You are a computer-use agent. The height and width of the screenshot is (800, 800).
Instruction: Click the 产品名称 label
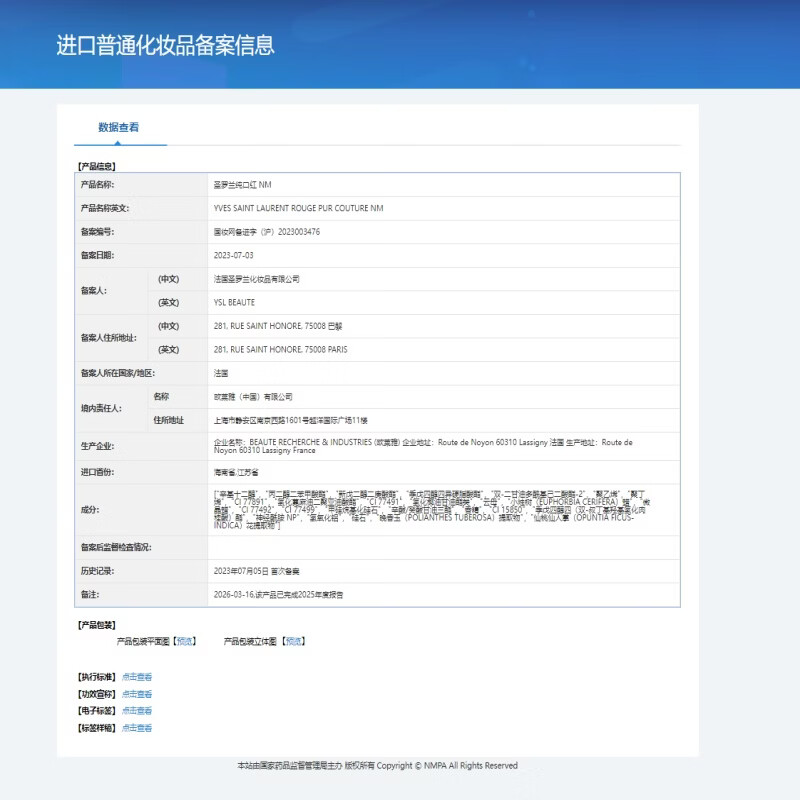(x=97, y=185)
